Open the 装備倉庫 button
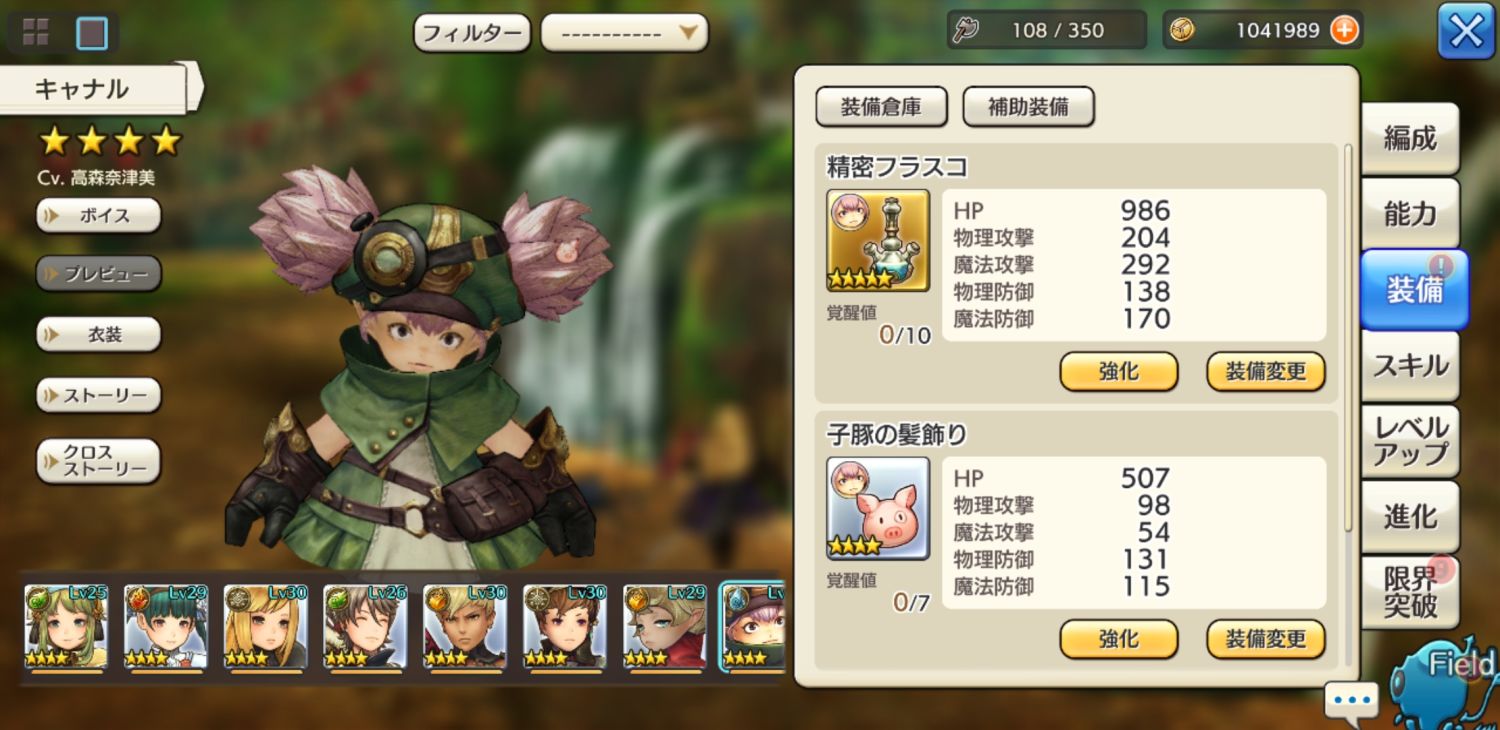 [881, 107]
